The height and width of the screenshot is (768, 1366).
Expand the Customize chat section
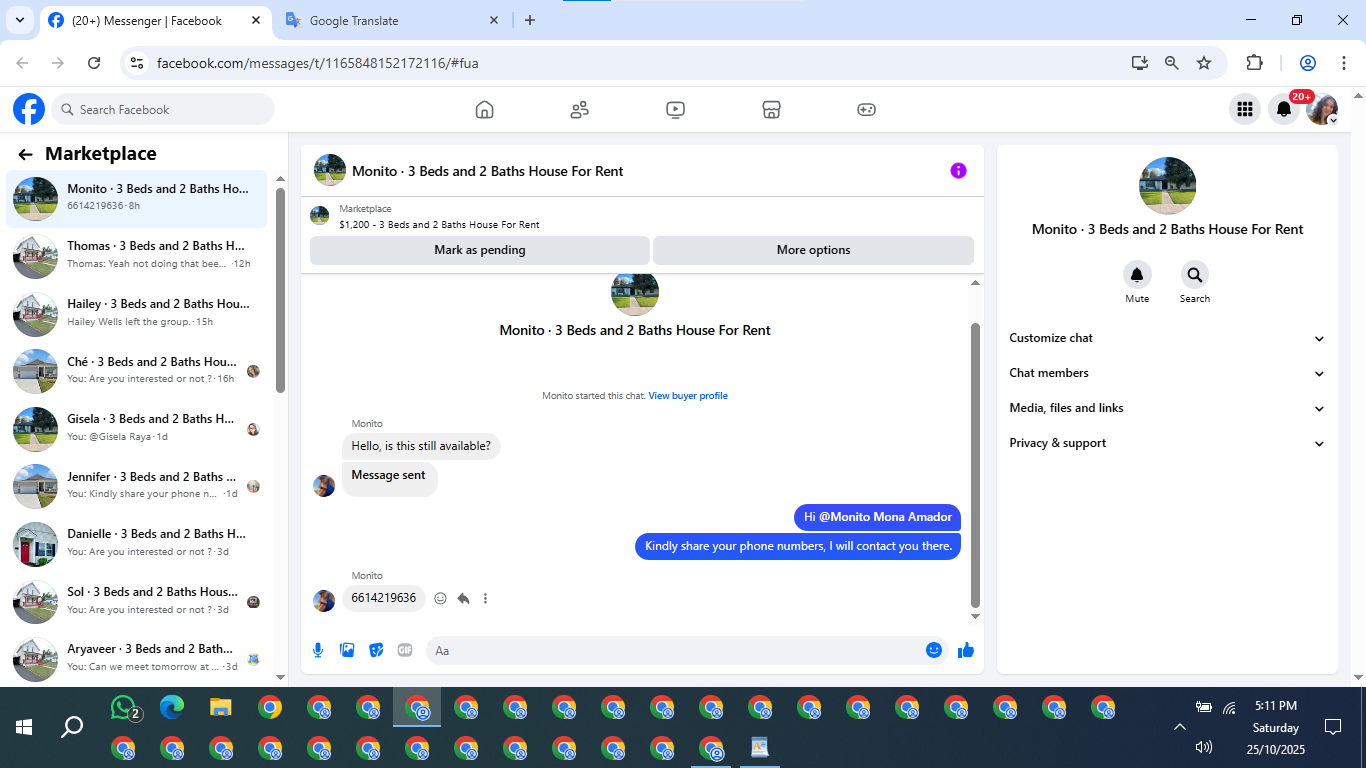[1167, 338]
